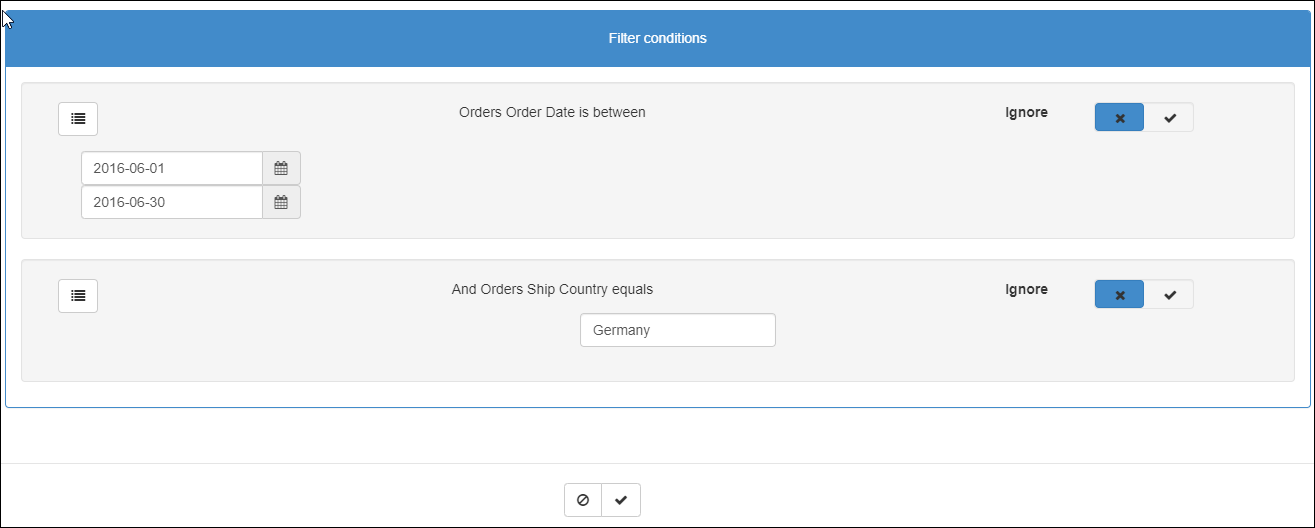Click Ignore label for Order Date condition

pyautogui.click(x=1026, y=113)
